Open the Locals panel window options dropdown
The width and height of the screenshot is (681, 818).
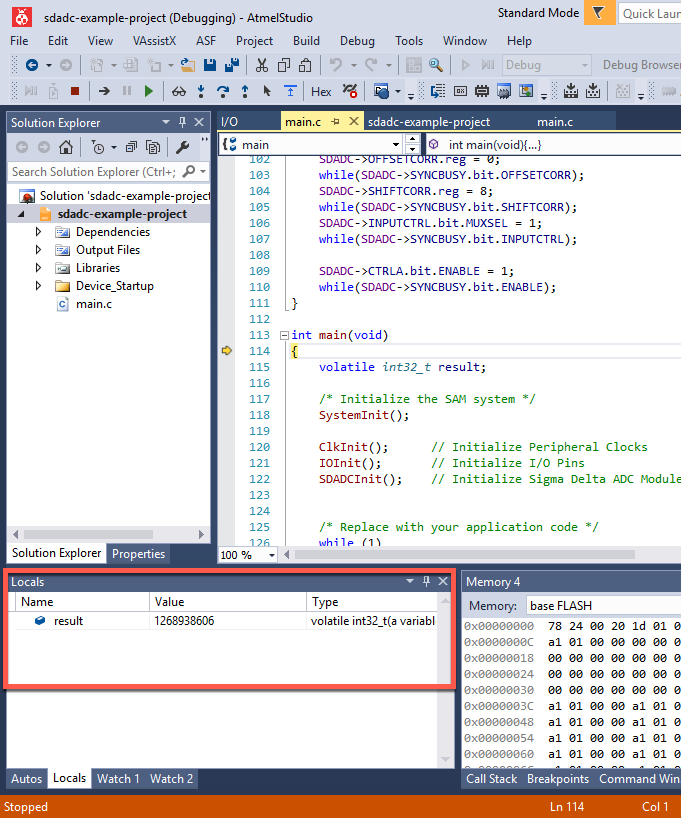pyautogui.click(x=410, y=581)
